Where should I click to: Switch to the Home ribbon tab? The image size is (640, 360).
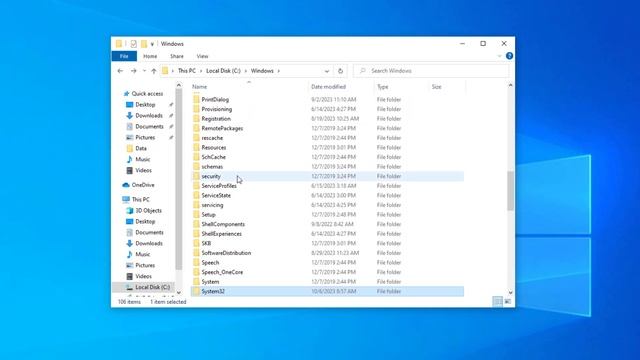(x=150, y=56)
